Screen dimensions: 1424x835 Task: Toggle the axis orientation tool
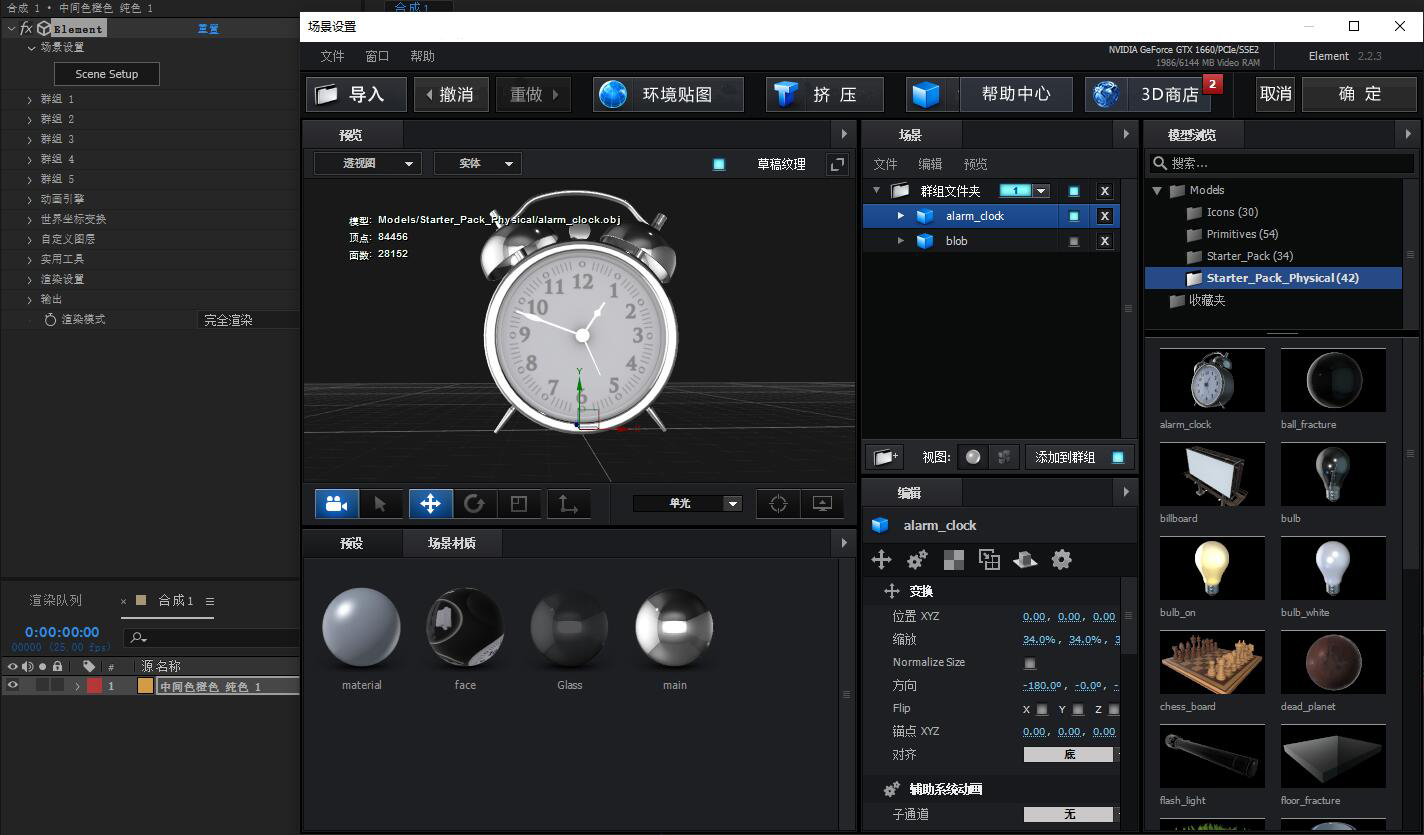tap(568, 504)
